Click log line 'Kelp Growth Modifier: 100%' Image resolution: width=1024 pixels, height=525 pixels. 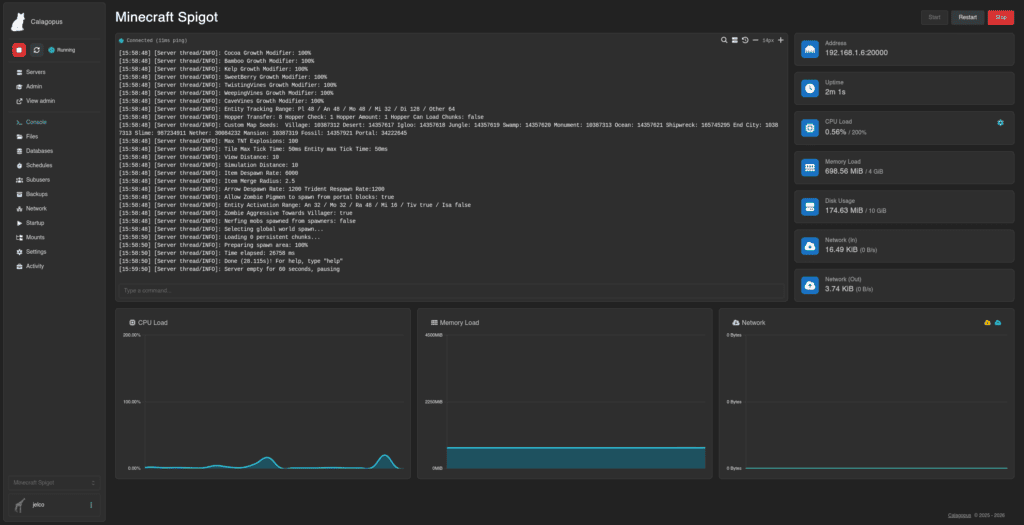[x=213, y=69]
